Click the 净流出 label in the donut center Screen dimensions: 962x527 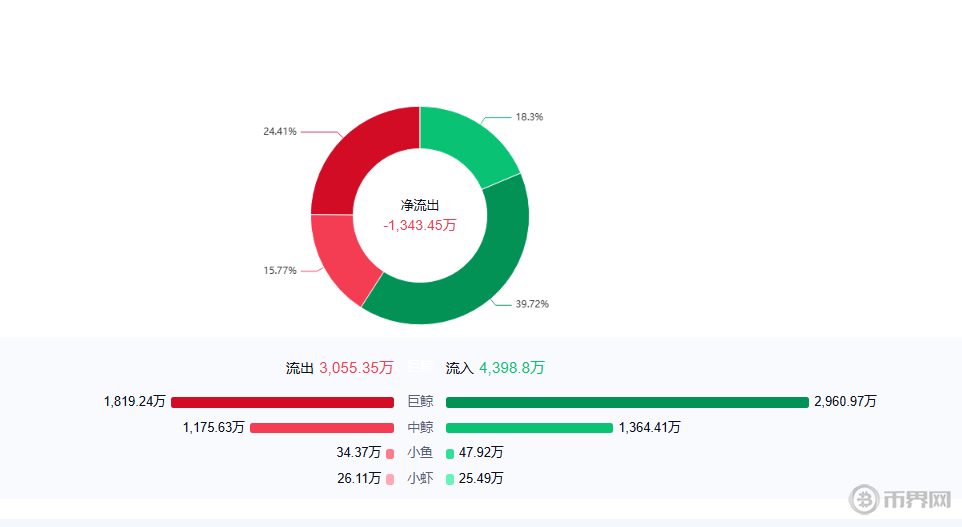tap(420, 205)
